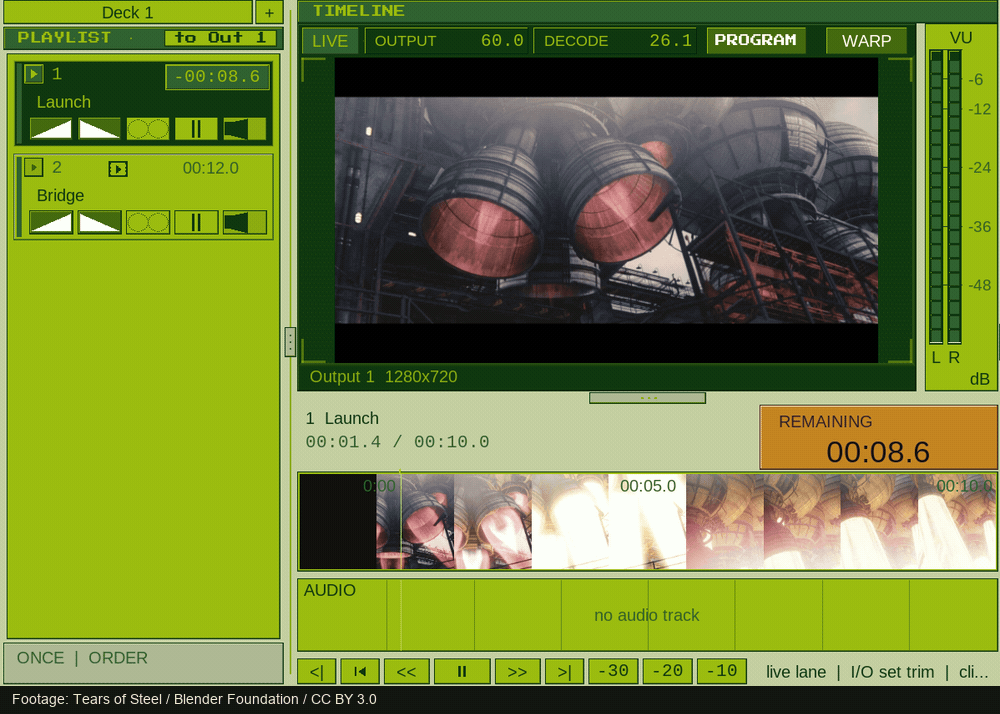
Task: Toggle the loop circles on Bridge
Action: click(148, 222)
